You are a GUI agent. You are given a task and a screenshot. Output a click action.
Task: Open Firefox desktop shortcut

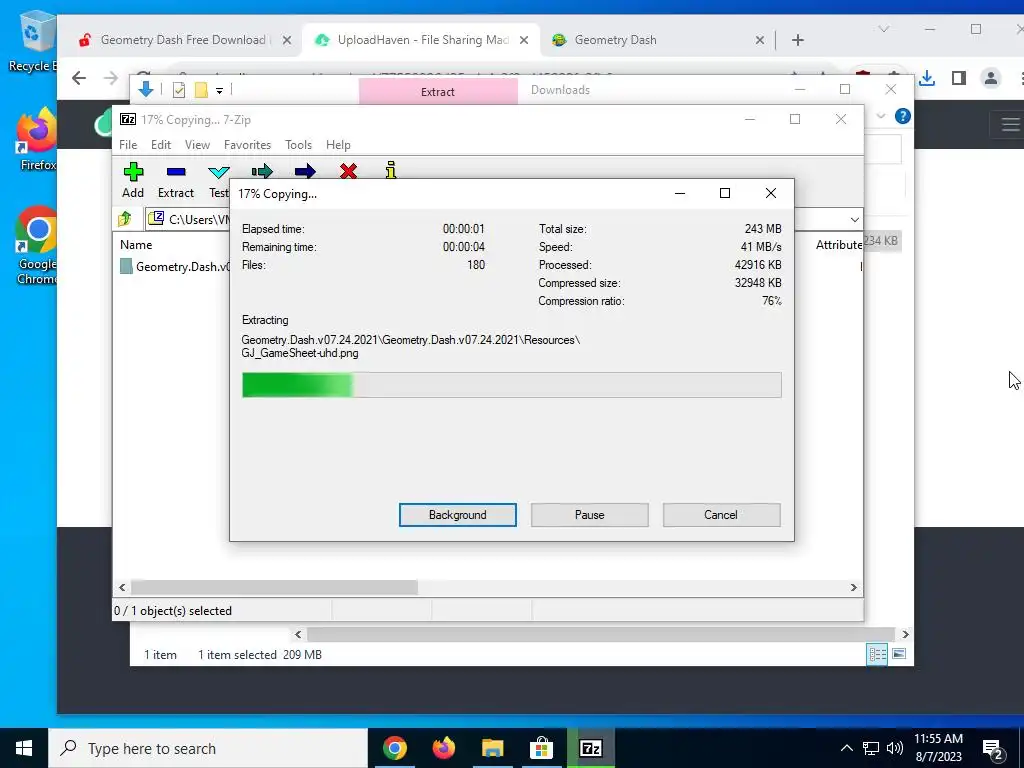36,140
